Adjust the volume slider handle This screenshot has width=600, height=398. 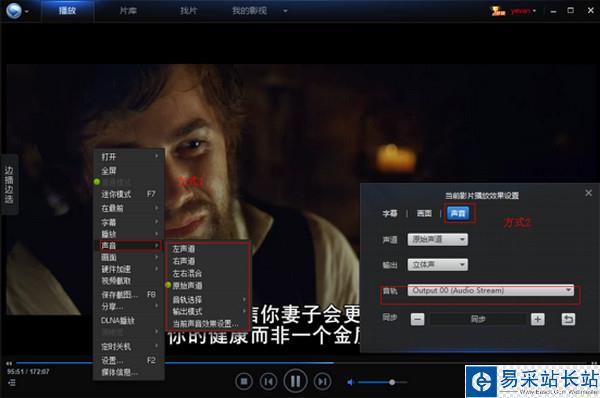[392, 382]
